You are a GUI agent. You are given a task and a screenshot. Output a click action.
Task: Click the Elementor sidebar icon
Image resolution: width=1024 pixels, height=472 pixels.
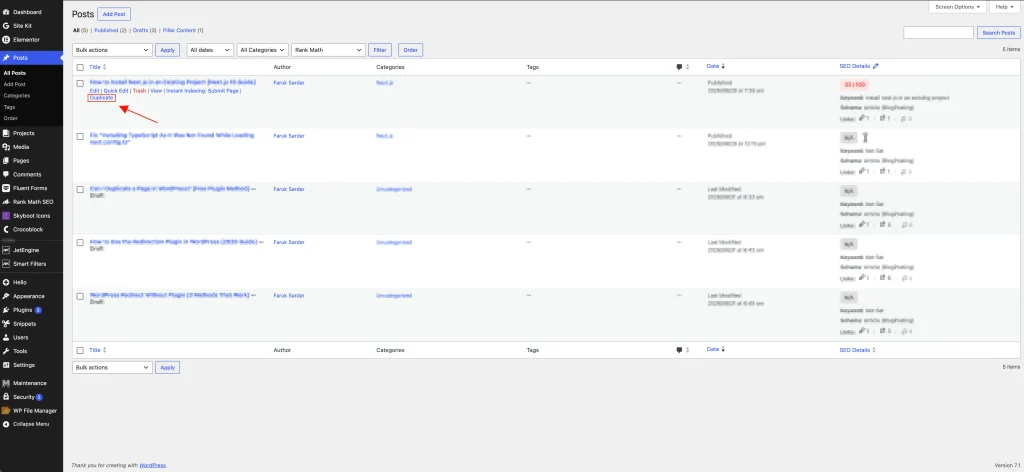tap(6, 39)
